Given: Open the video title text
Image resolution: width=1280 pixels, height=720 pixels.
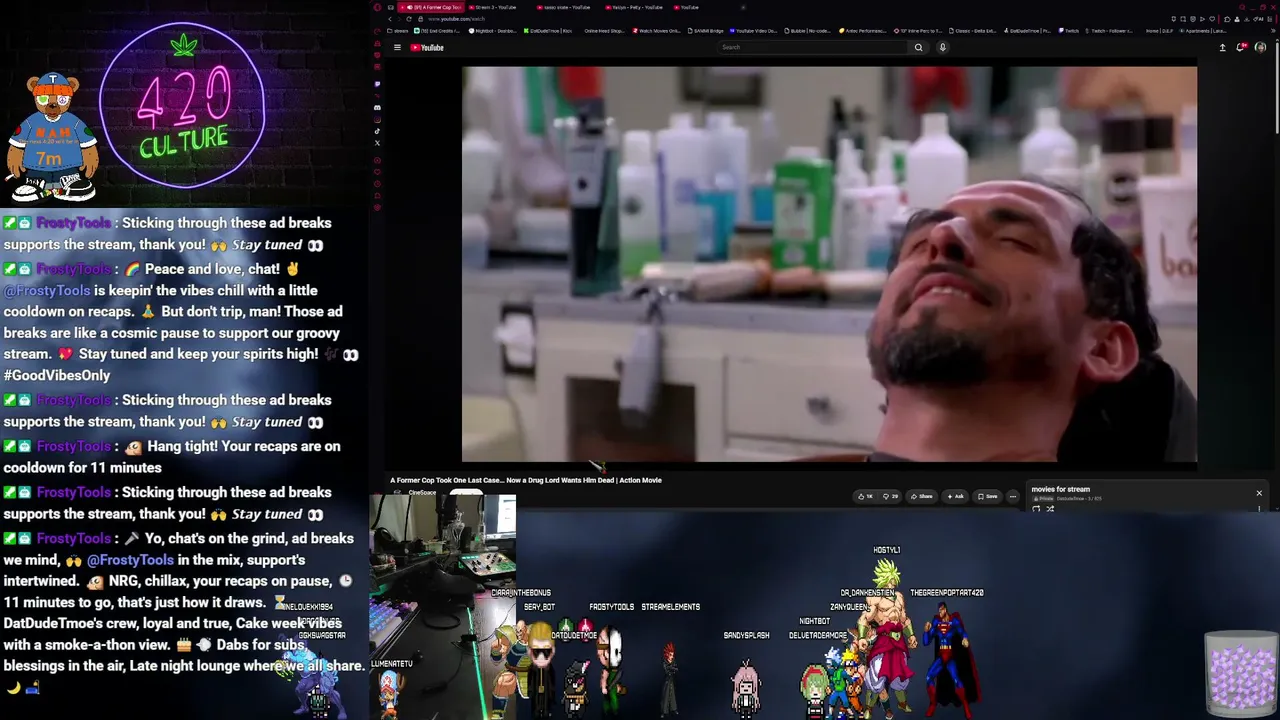Looking at the screenshot, I should (x=526, y=480).
